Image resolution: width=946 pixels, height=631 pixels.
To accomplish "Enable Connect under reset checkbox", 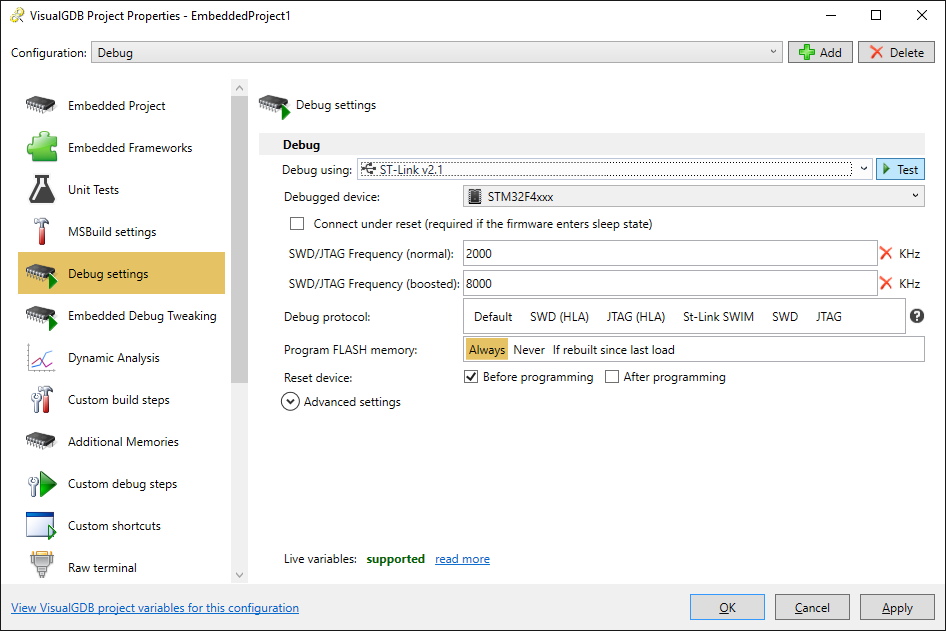I will coord(297,224).
